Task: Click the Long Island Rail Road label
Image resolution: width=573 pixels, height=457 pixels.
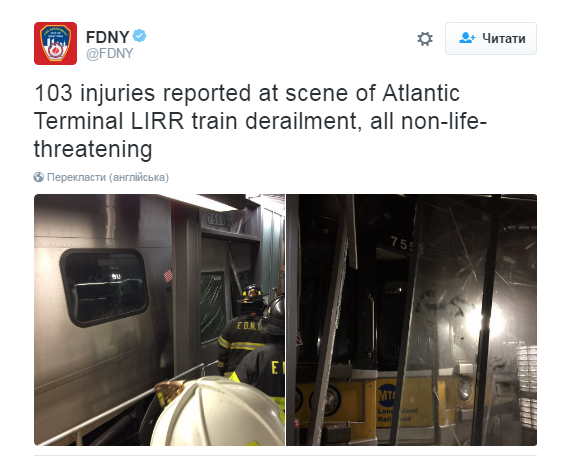Action: pyautogui.click(x=398, y=415)
